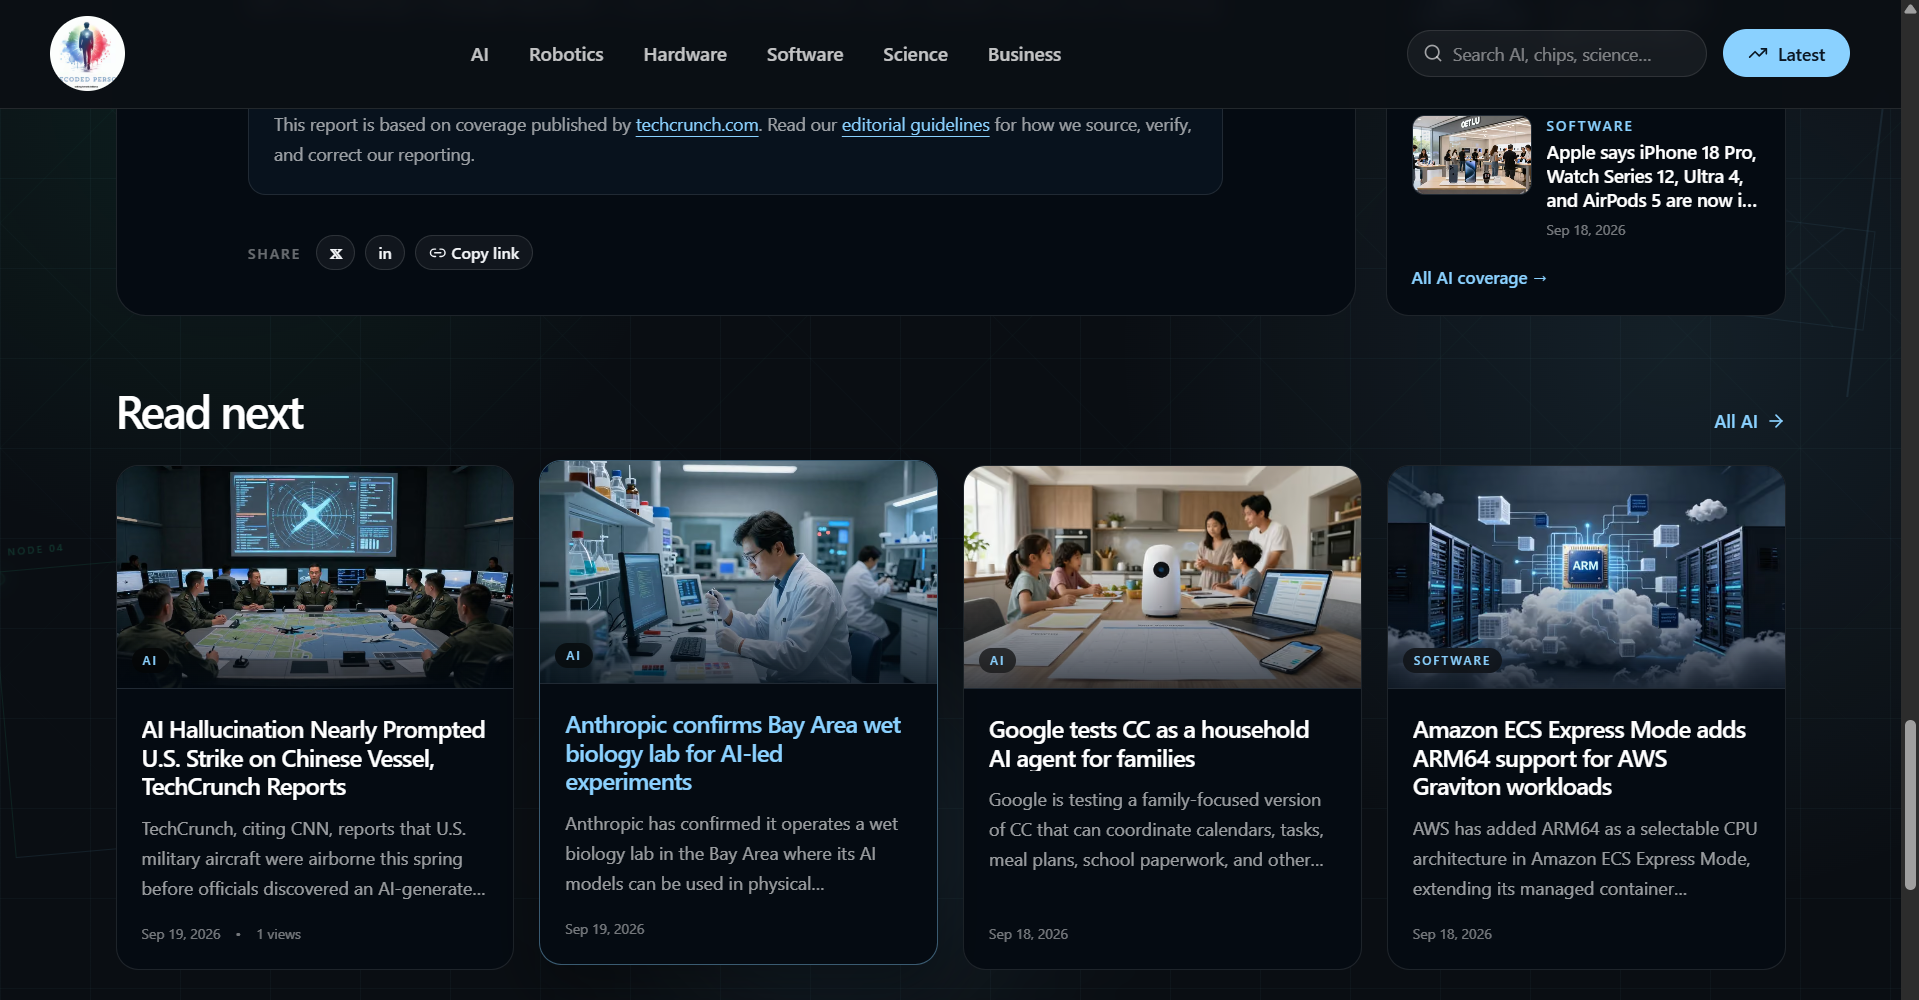Click the search magnifier icon
Viewport: 1919px width, 1000px height.
1433,54
